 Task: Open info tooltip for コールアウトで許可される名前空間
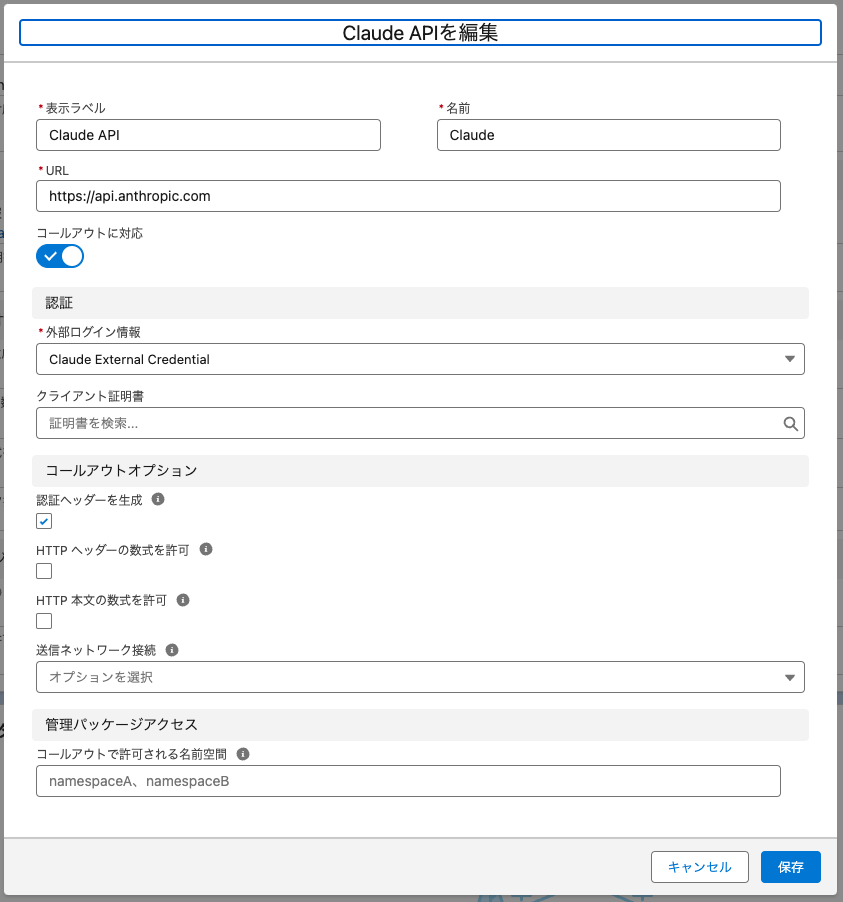click(243, 754)
